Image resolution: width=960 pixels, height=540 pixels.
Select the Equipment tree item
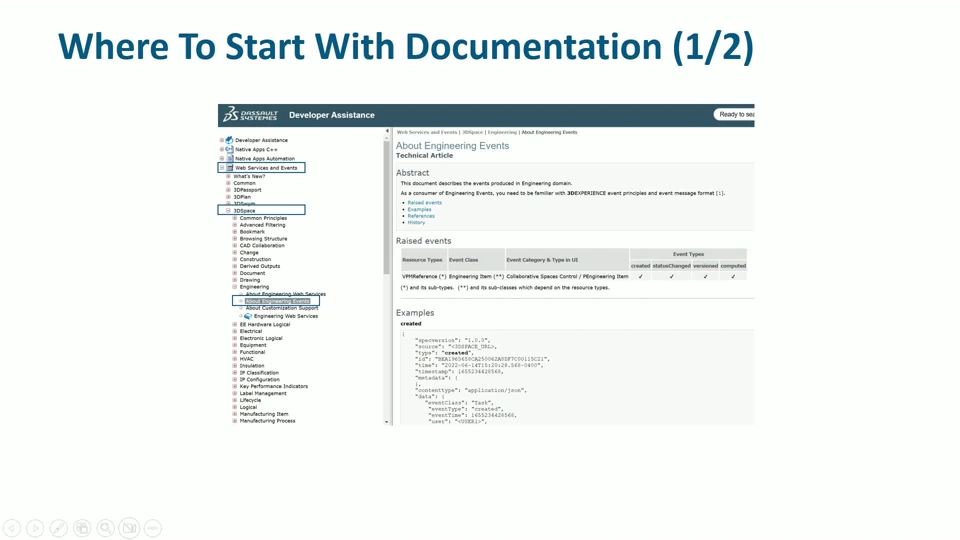click(x=253, y=345)
